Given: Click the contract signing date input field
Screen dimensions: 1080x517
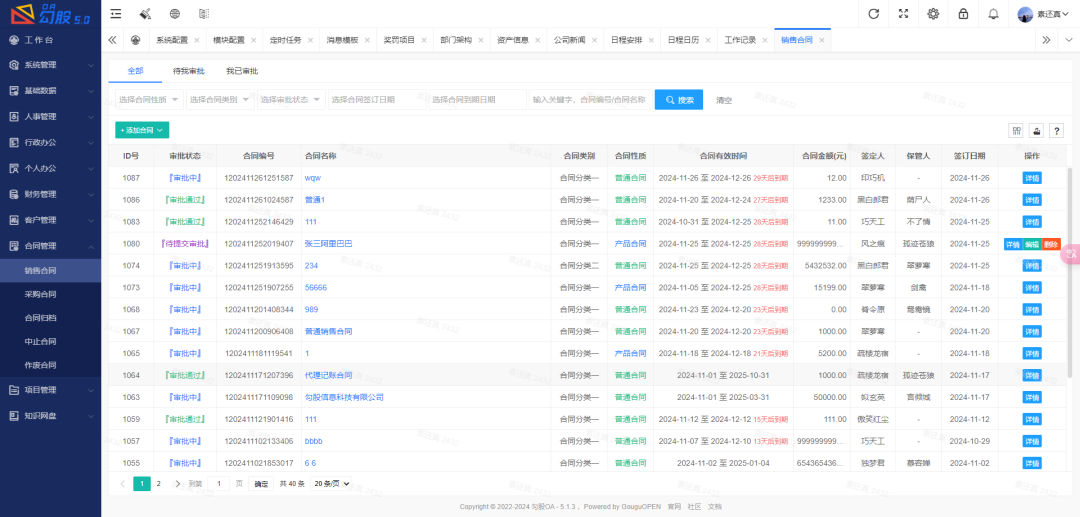Looking at the screenshot, I should (377, 100).
